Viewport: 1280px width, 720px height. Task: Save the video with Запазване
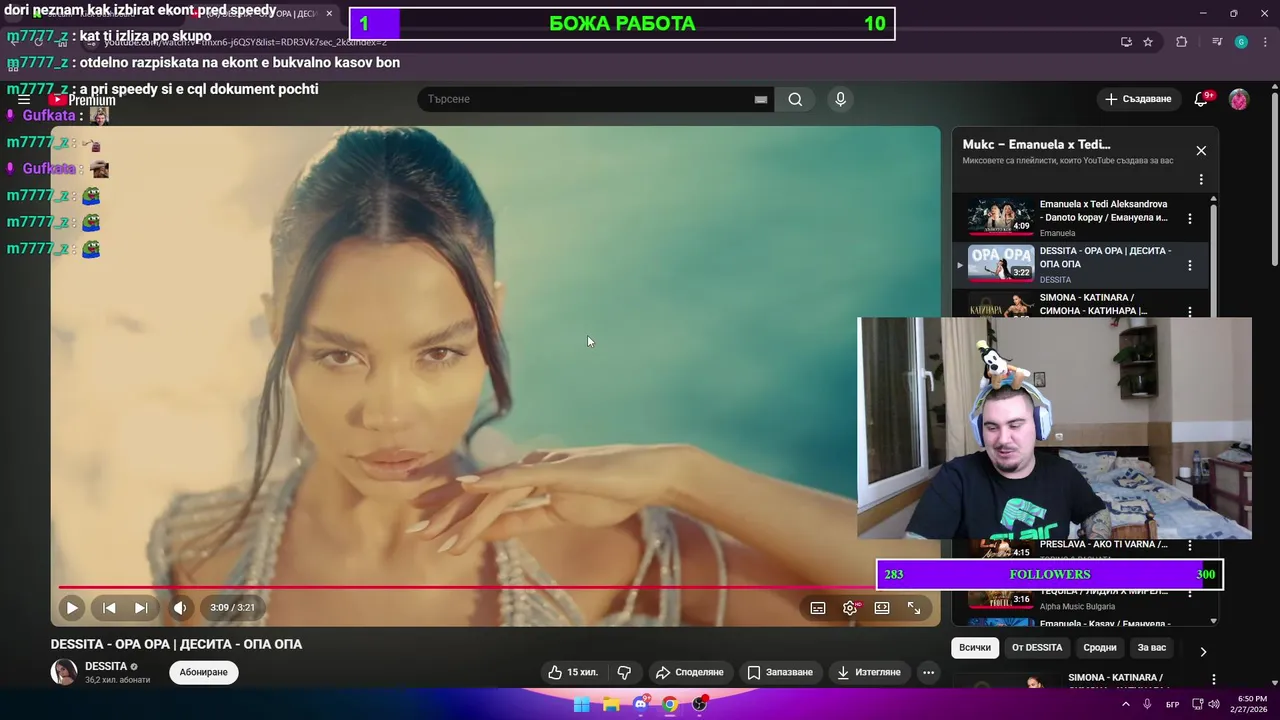click(x=780, y=672)
